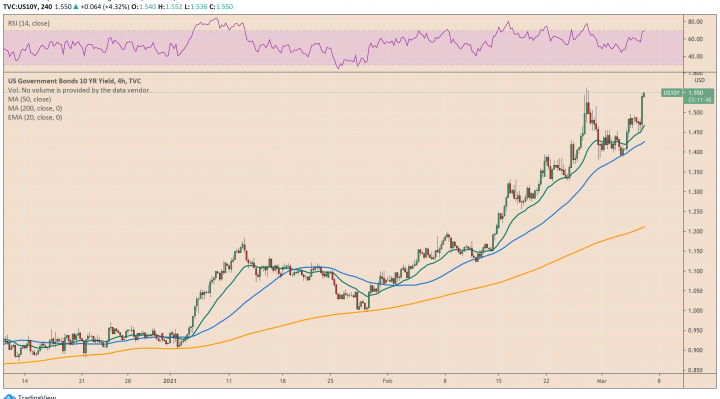Click the Mar date label on time axis

602,381
